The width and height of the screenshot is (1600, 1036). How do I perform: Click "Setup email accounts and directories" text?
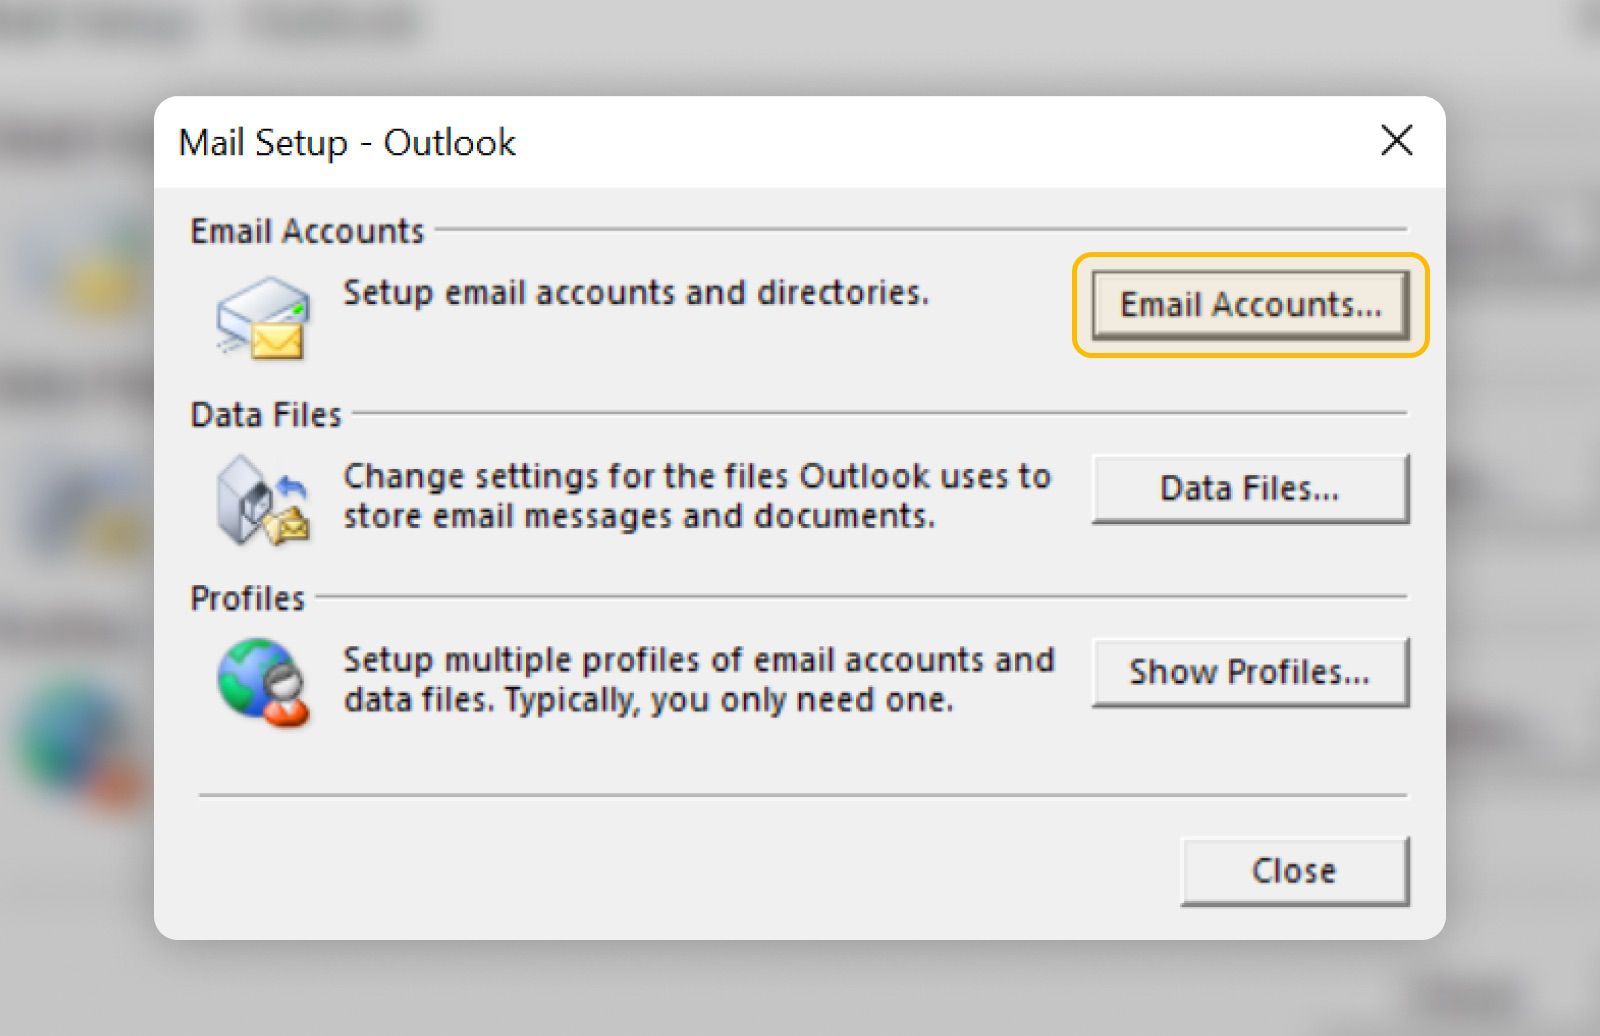636,293
